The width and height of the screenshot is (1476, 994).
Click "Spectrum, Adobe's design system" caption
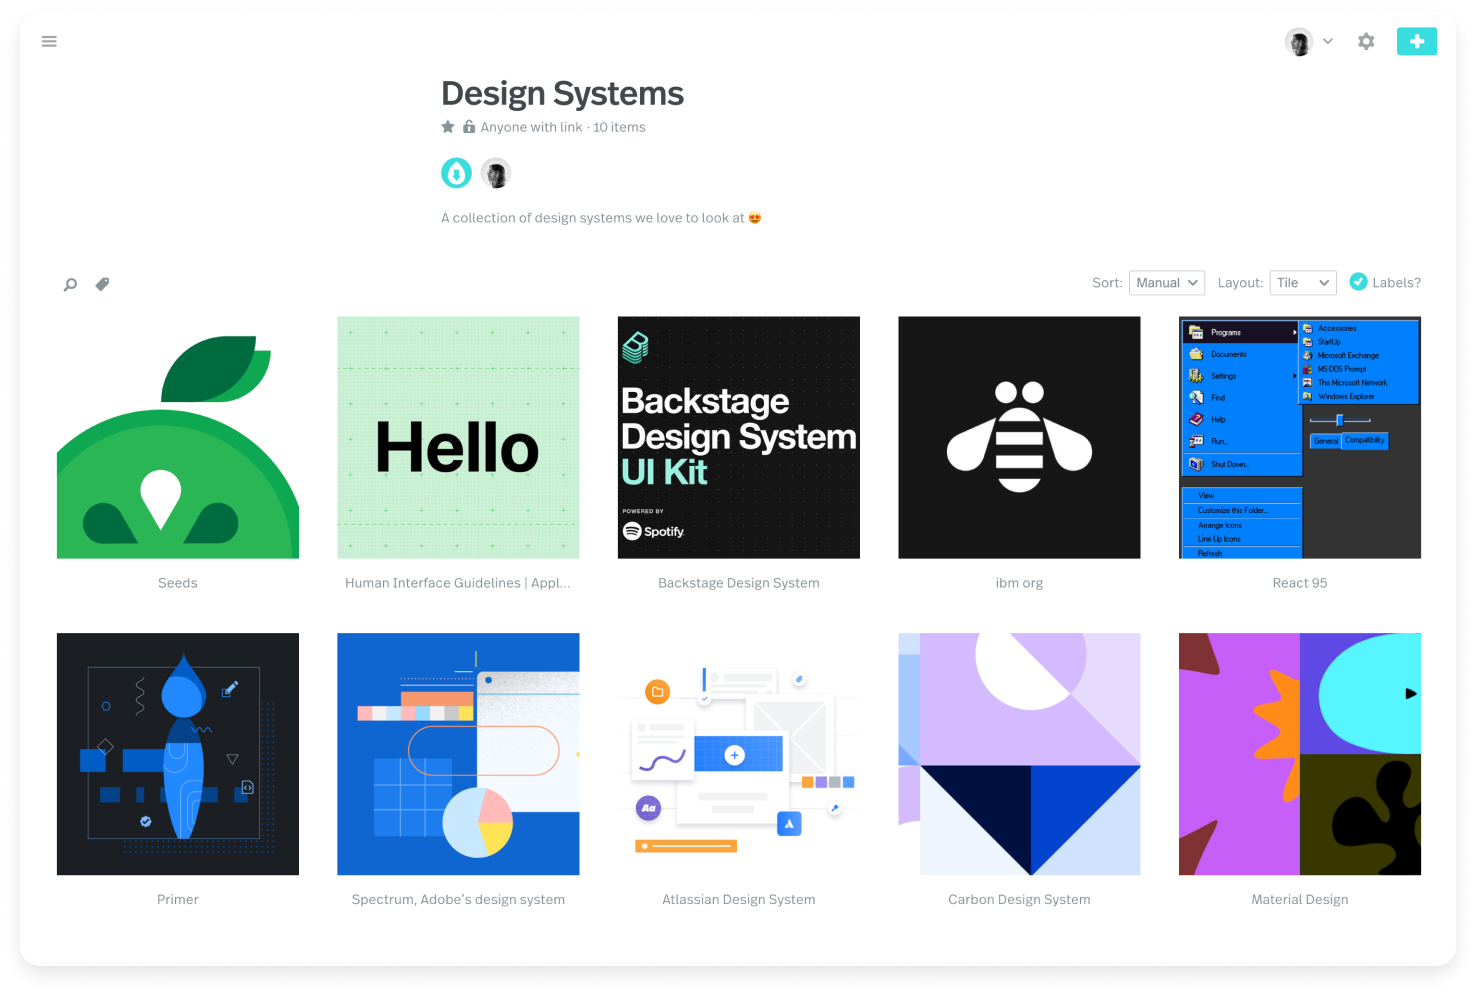click(458, 899)
